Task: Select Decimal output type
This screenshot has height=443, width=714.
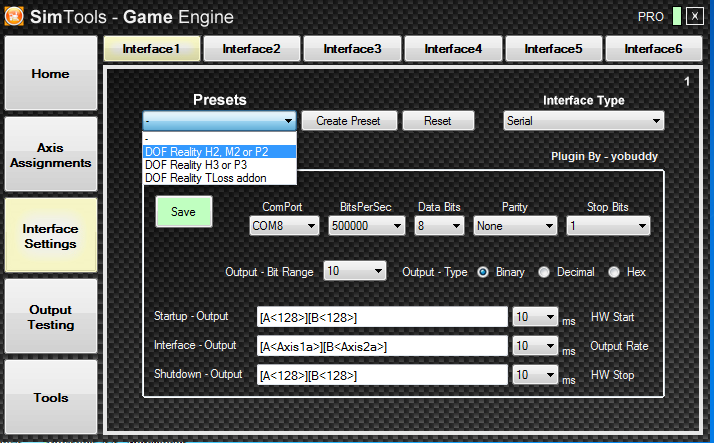Action: tap(544, 272)
